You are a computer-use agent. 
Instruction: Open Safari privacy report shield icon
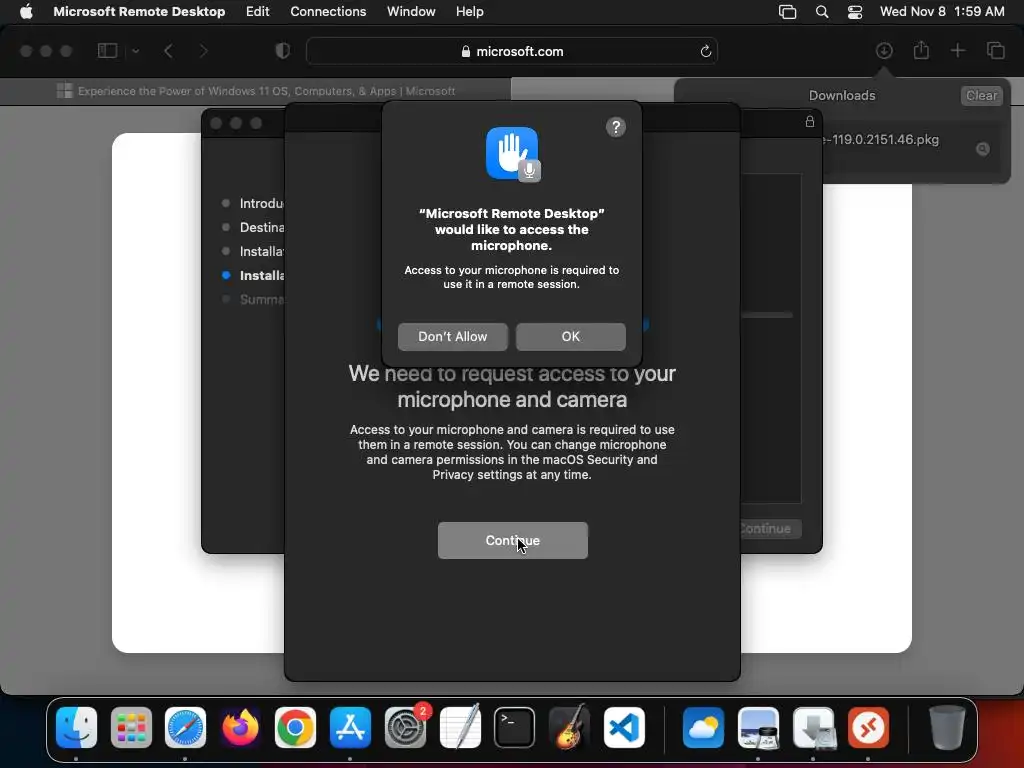(282, 51)
